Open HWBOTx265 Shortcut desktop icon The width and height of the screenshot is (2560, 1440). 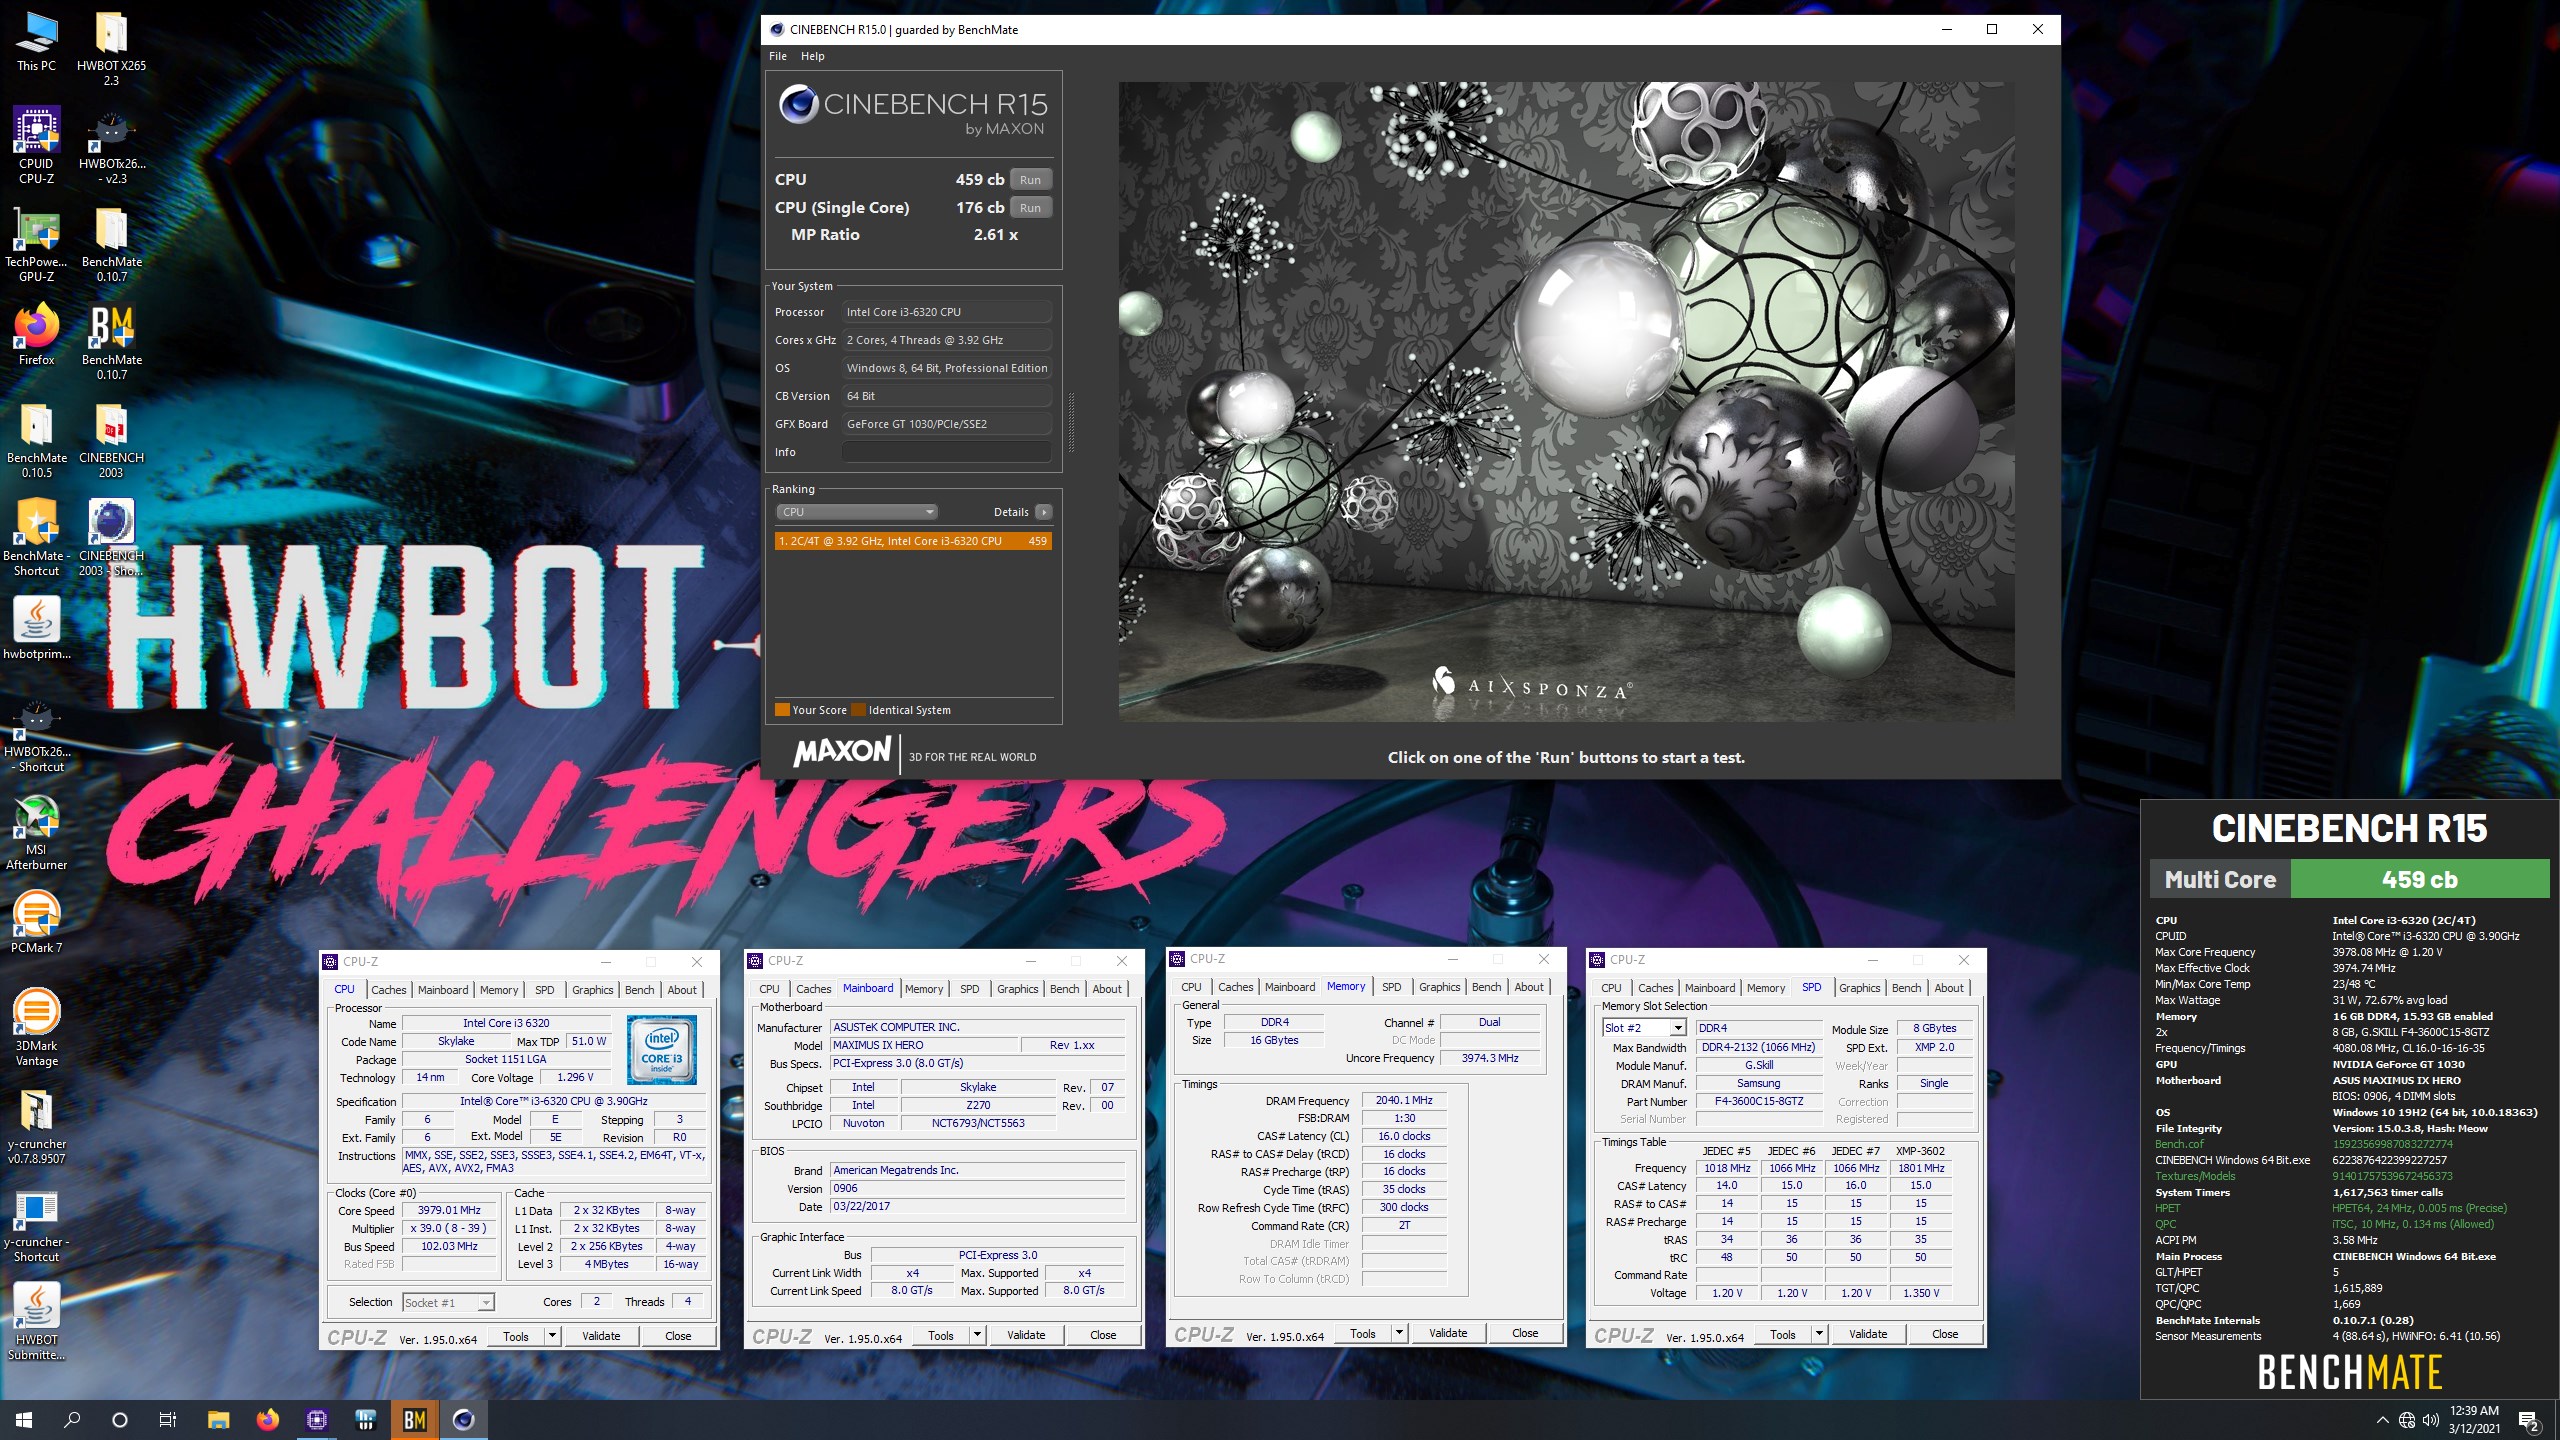click(x=36, y=733)
